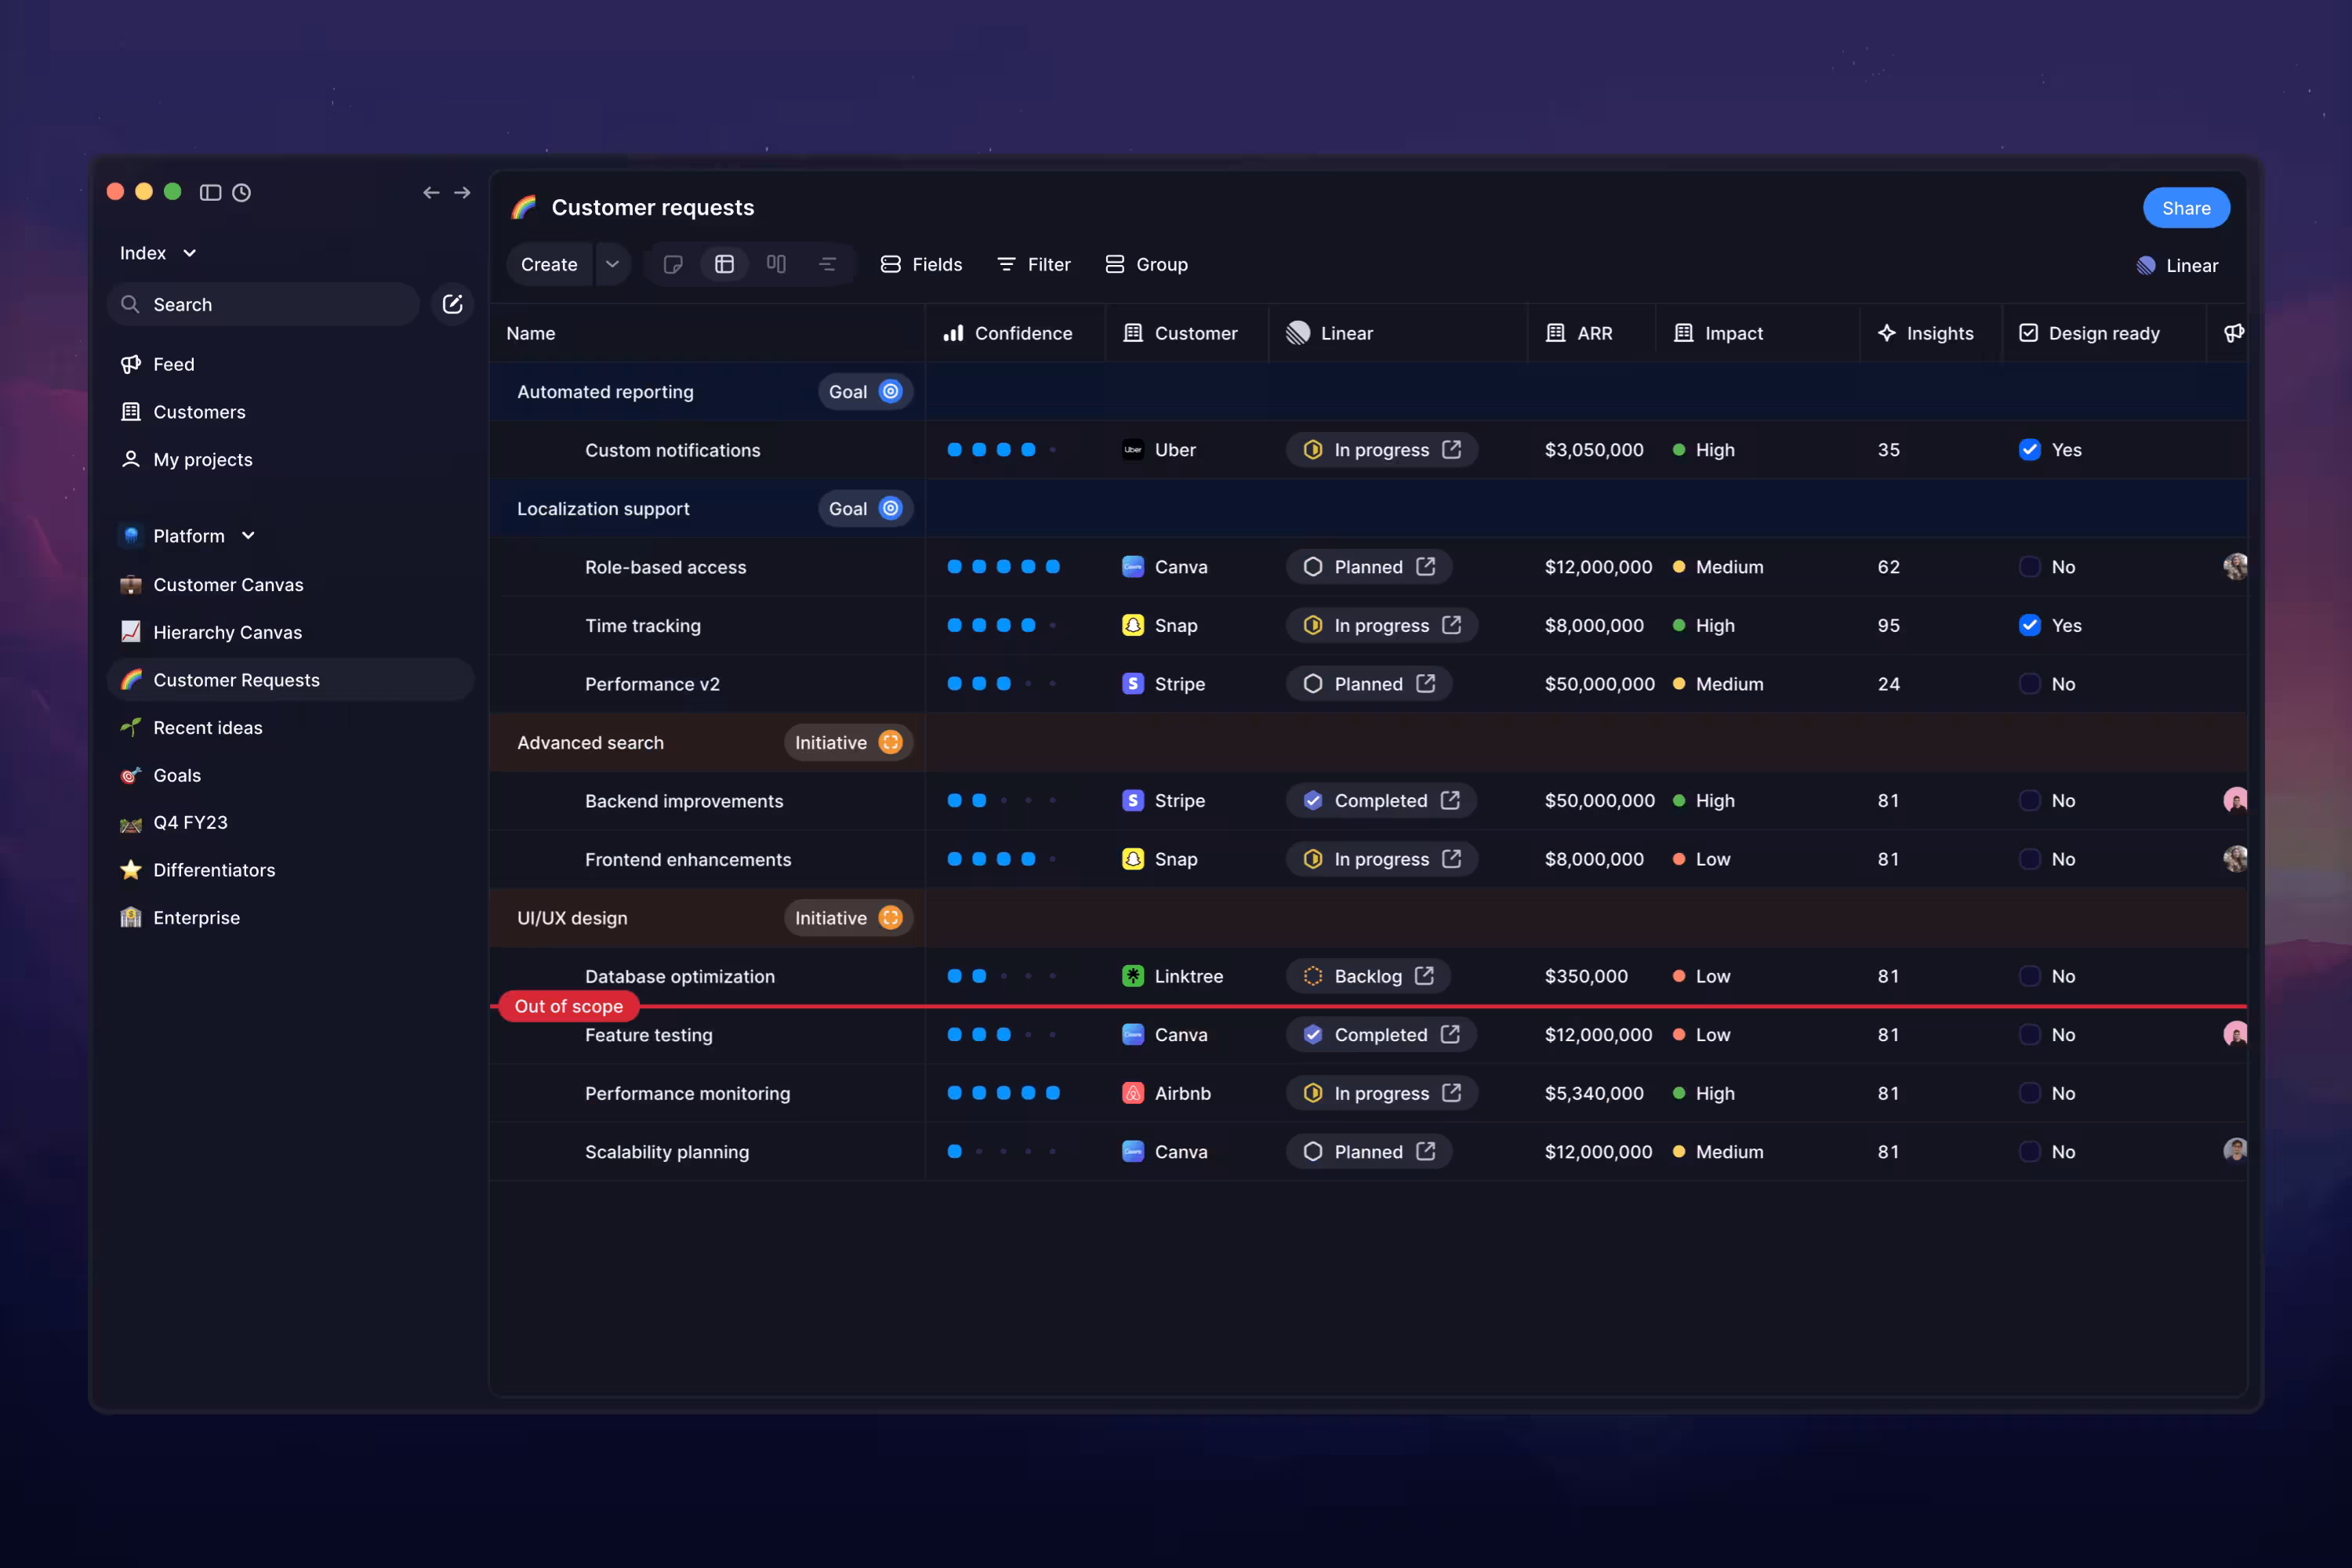Toggle Design ready on Custom notifications
Viewport: 2352px width, 1568px height.
(2030, 450)
